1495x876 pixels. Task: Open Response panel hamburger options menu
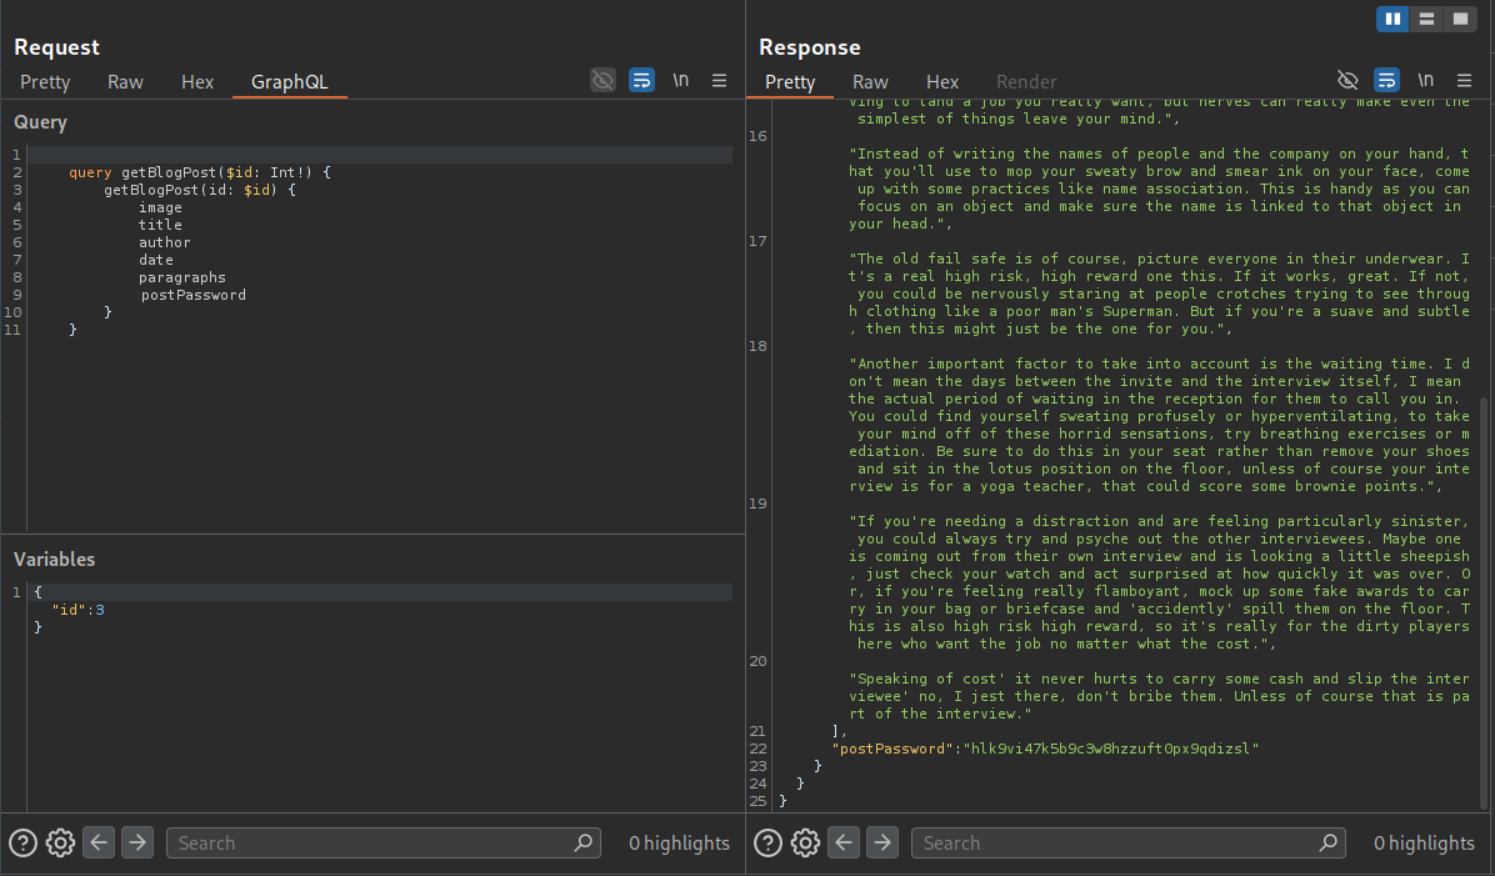point(1464,80)
